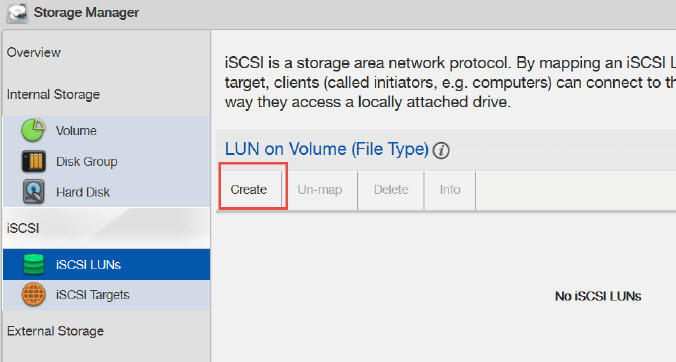The image size is (676, 362).
Task: Click the Un-map button
Action: click(320, 190)
